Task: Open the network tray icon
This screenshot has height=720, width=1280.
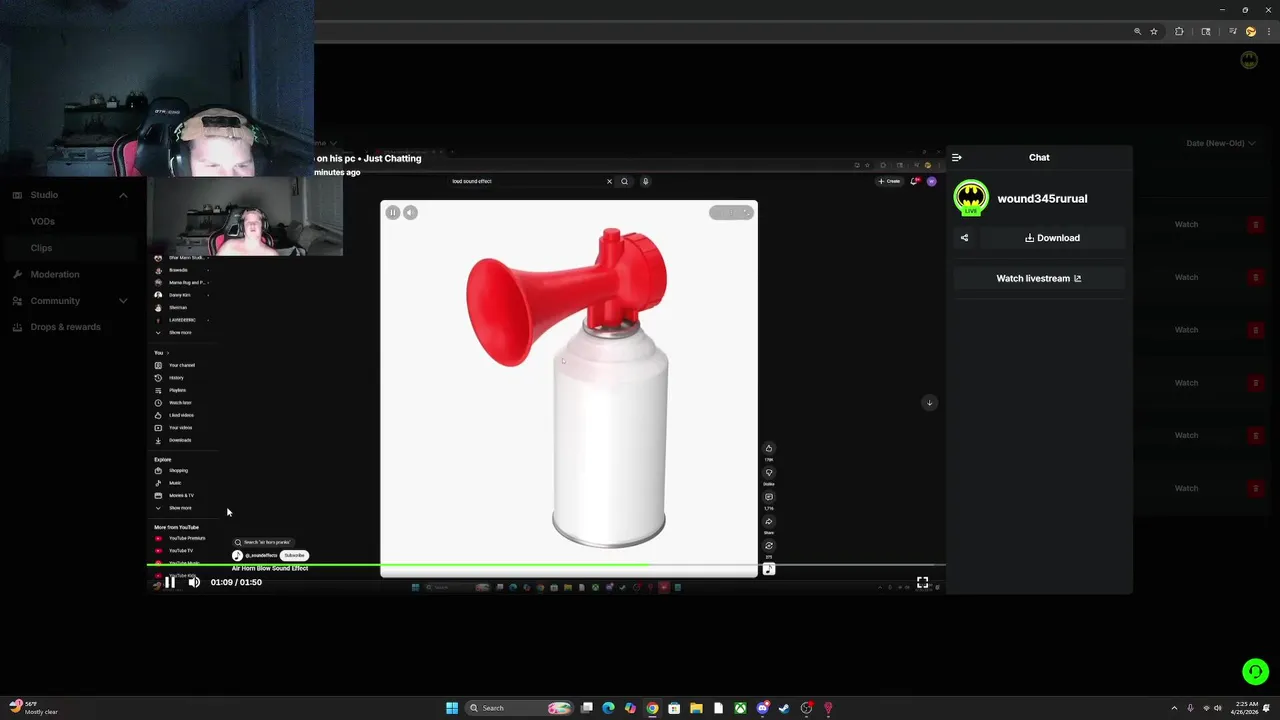Action: (x=1206, y=708)
